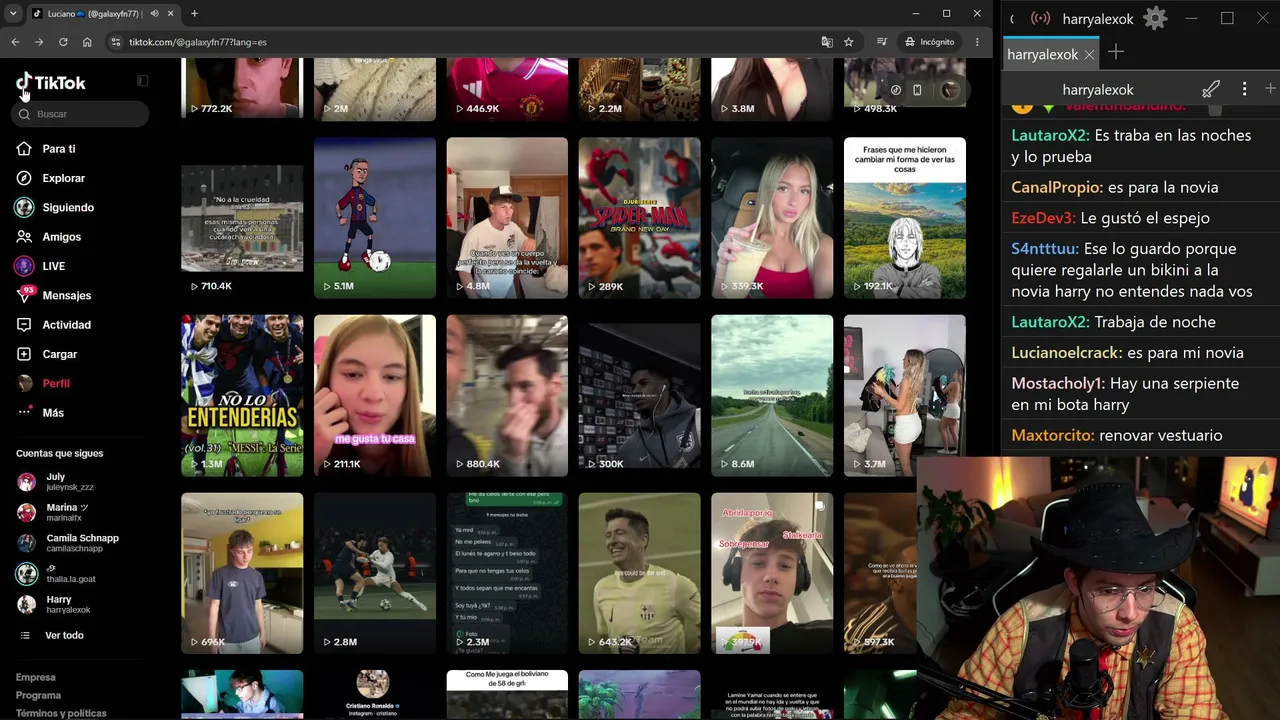Open the Explorar page
1280x720 pixels.
(x=63, y=178)
